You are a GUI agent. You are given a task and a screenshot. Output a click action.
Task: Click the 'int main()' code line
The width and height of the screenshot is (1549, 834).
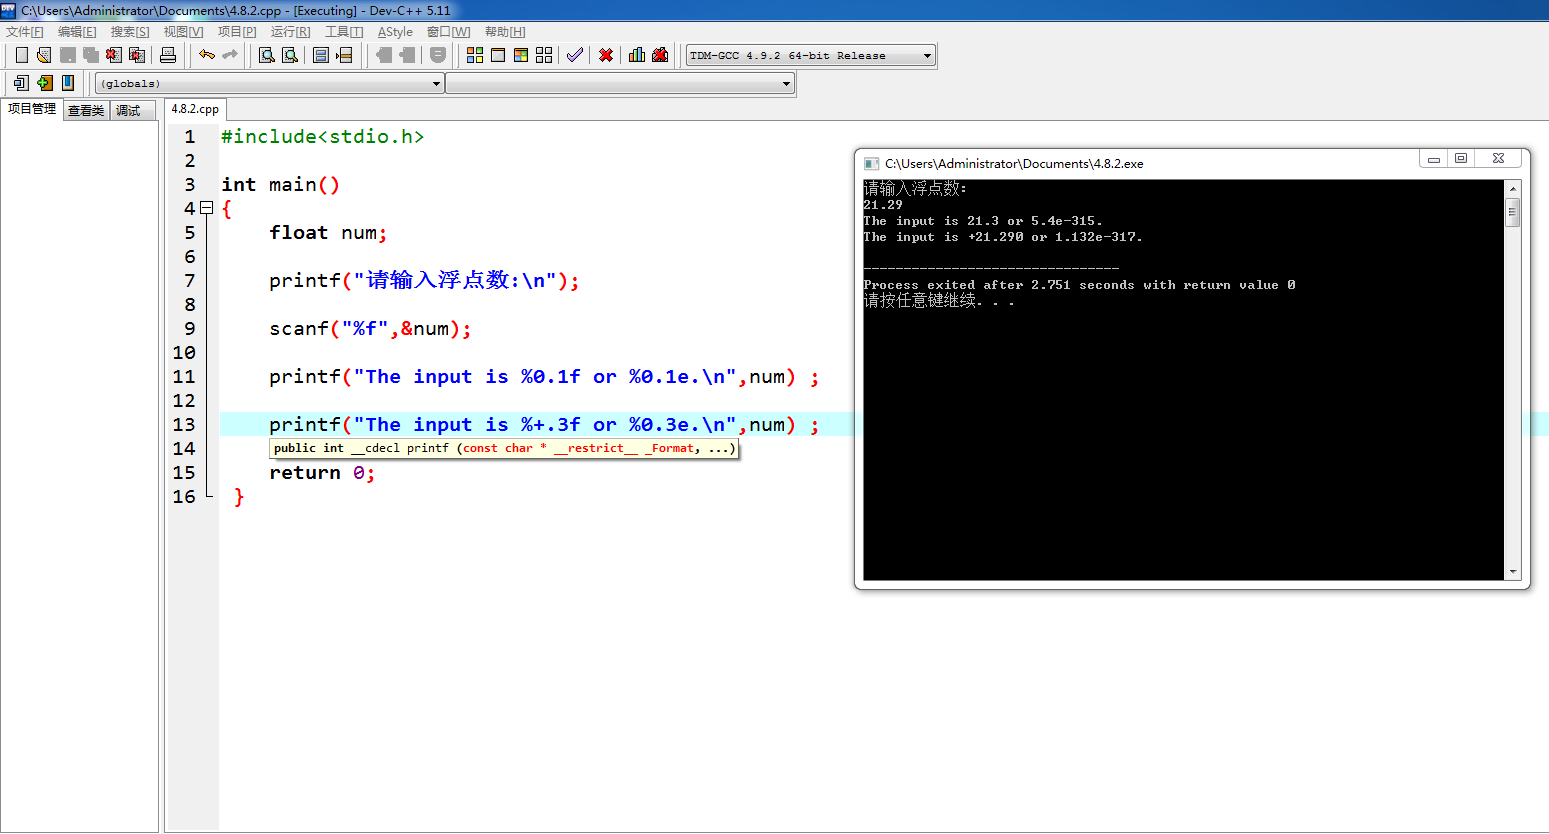(x=280, y=185)
